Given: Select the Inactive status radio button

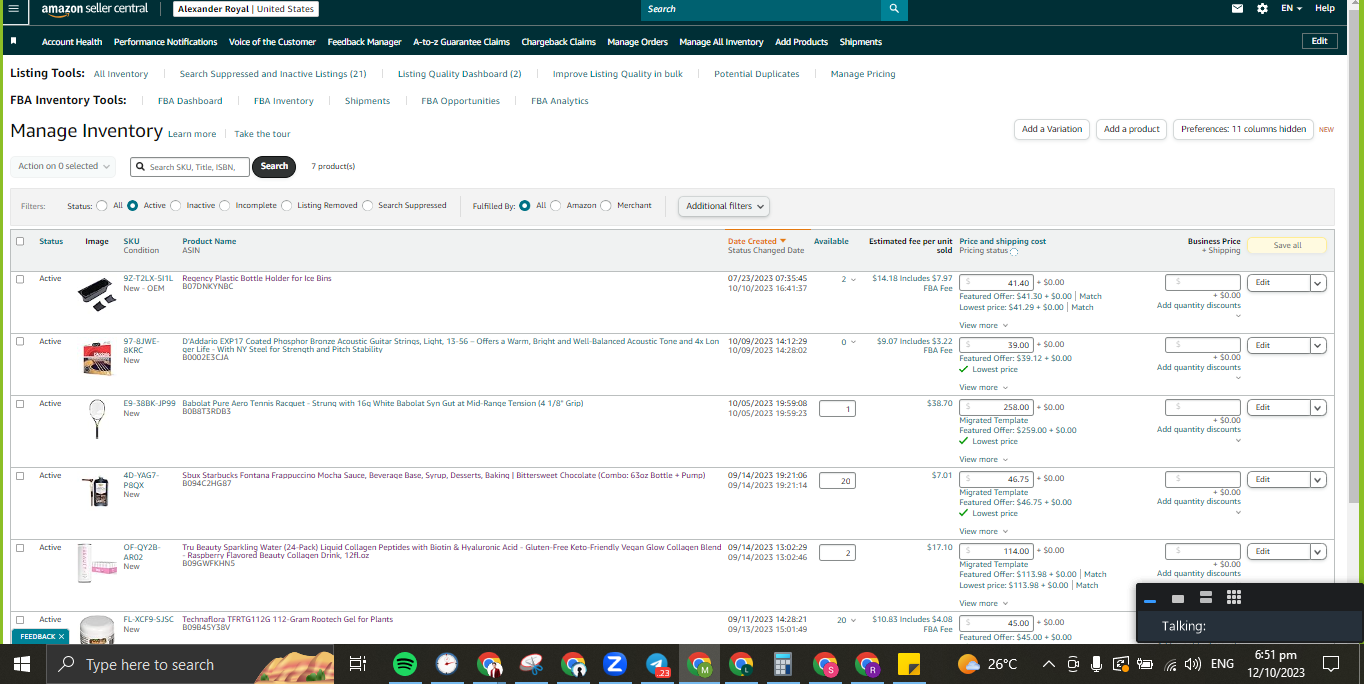Looking at the screenshot, I should click(176, 206).
